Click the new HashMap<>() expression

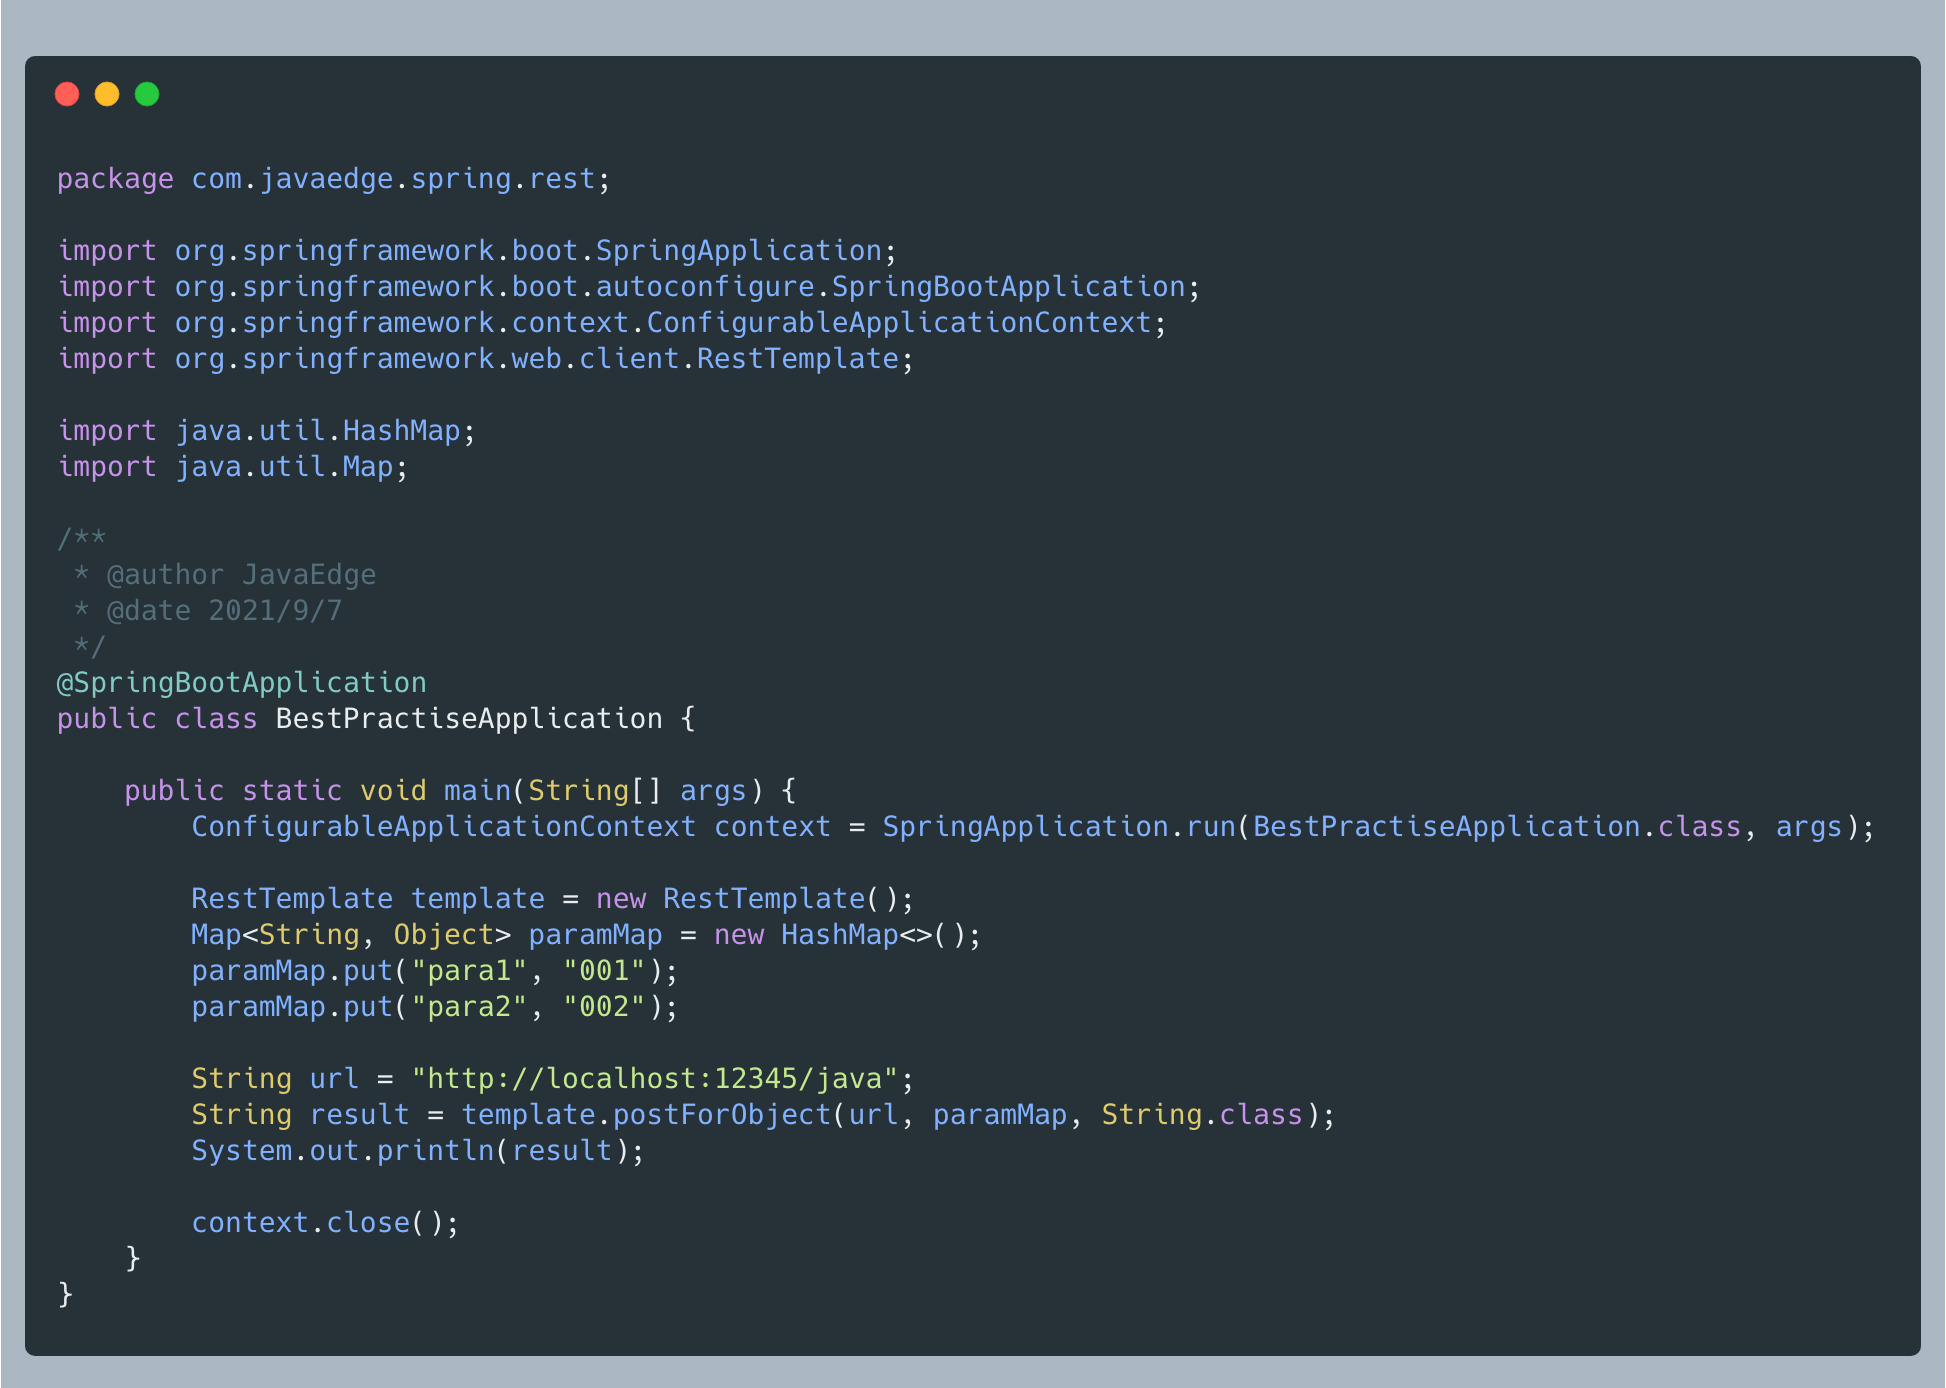(x=838, y=935)
